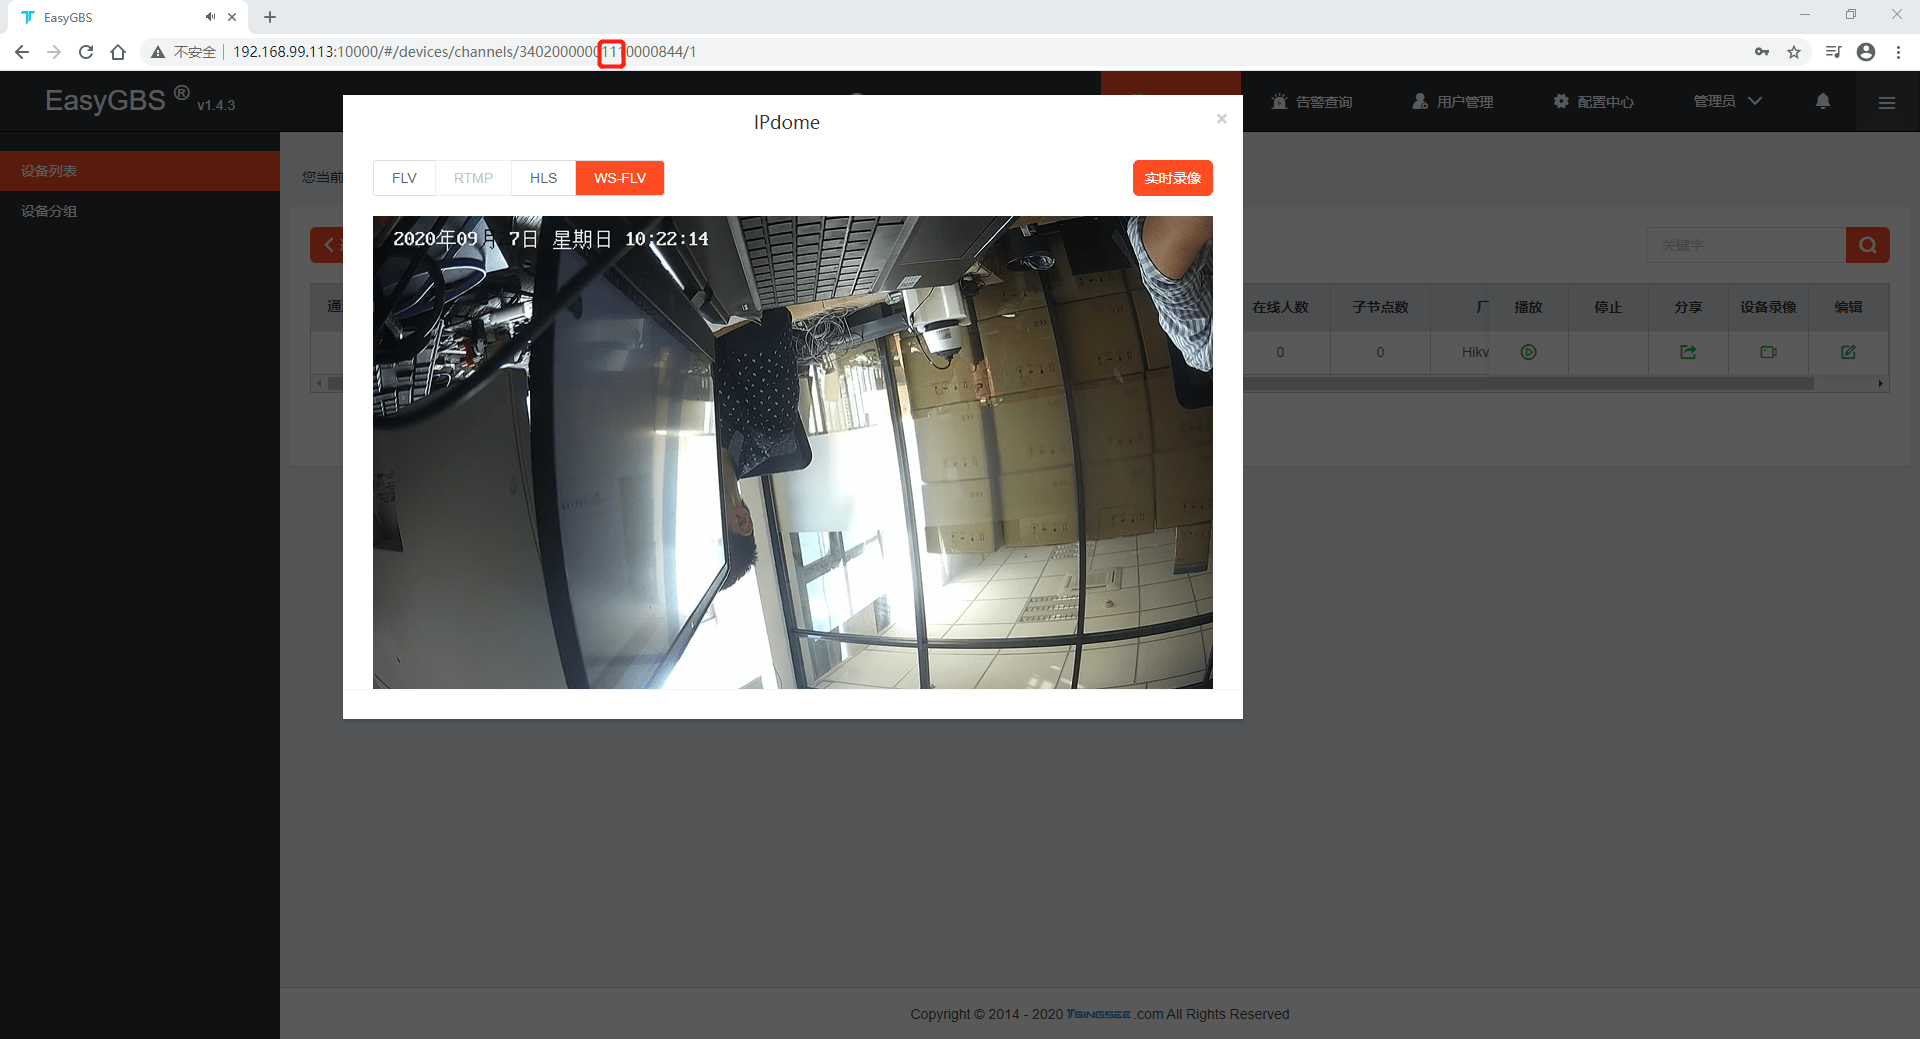
Task: Expand the 管理员 user dropdown
Action: click(x=1727, y=101)
